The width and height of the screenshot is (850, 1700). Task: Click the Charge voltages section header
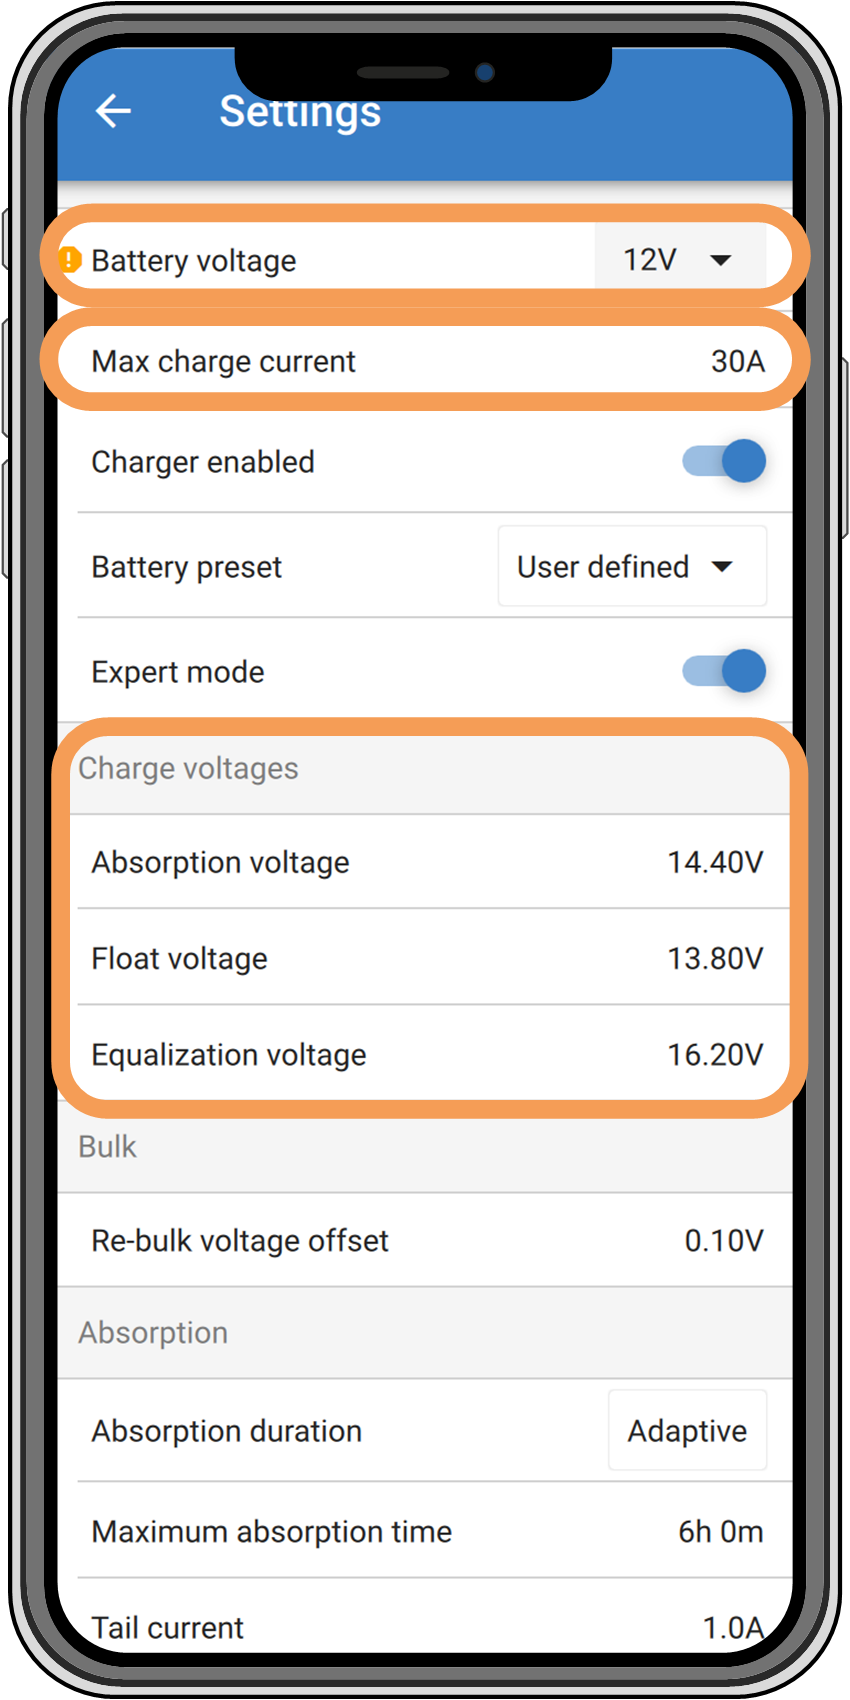click(189, 768)
